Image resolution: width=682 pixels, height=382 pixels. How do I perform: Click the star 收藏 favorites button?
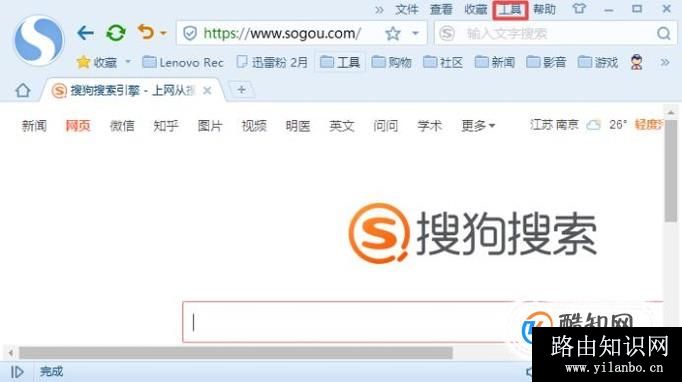[x=97, y=63]
